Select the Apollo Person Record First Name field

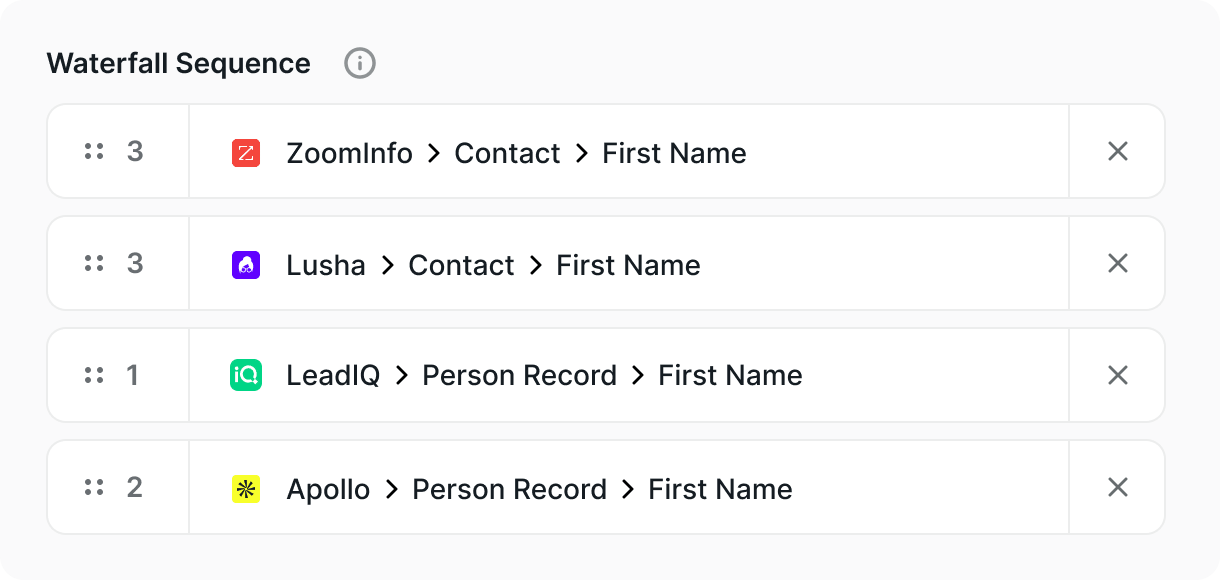539,489
